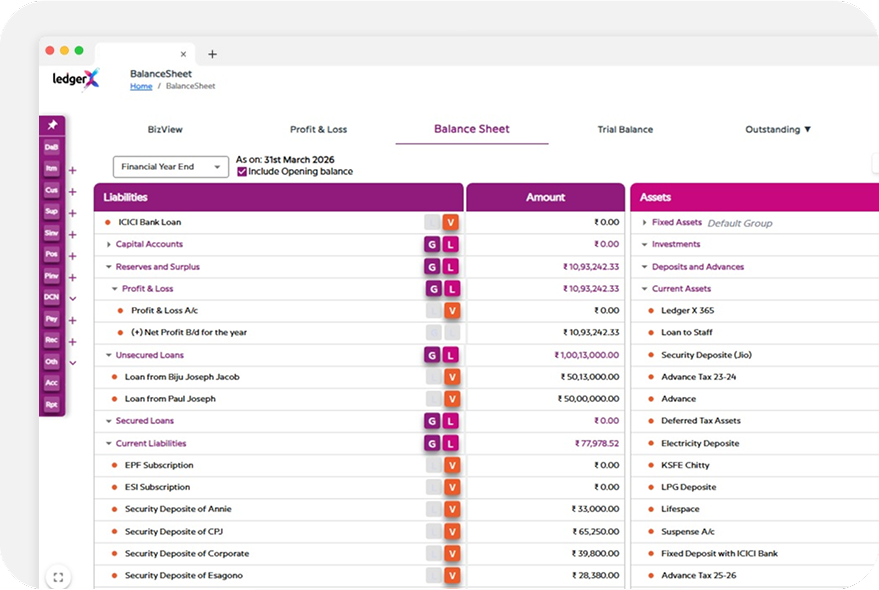Switch to the Trial Balance tab
Viewport: 879px width, 590px height.
point(625,129)
